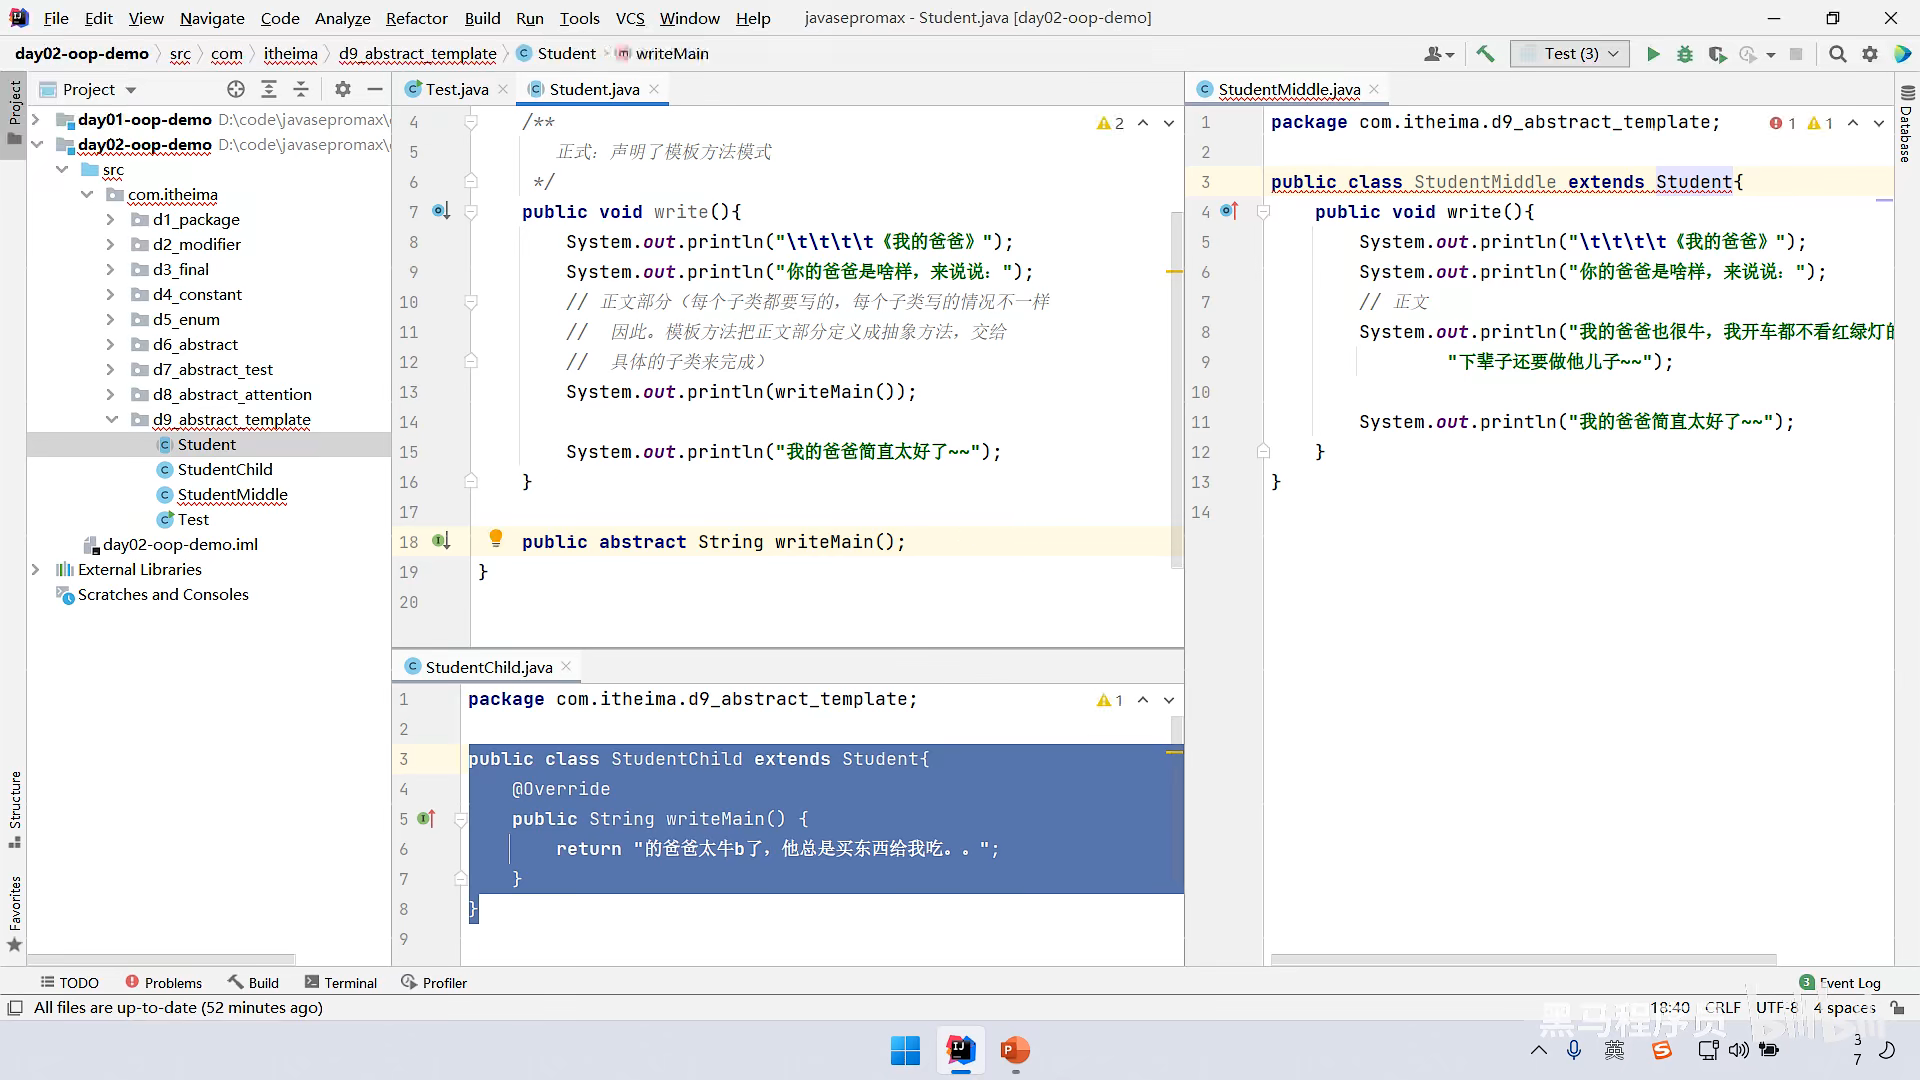Viewport: 1920px width, 1080px height.
Task: Click the green Run button in toolbar
Action: 1653,54
